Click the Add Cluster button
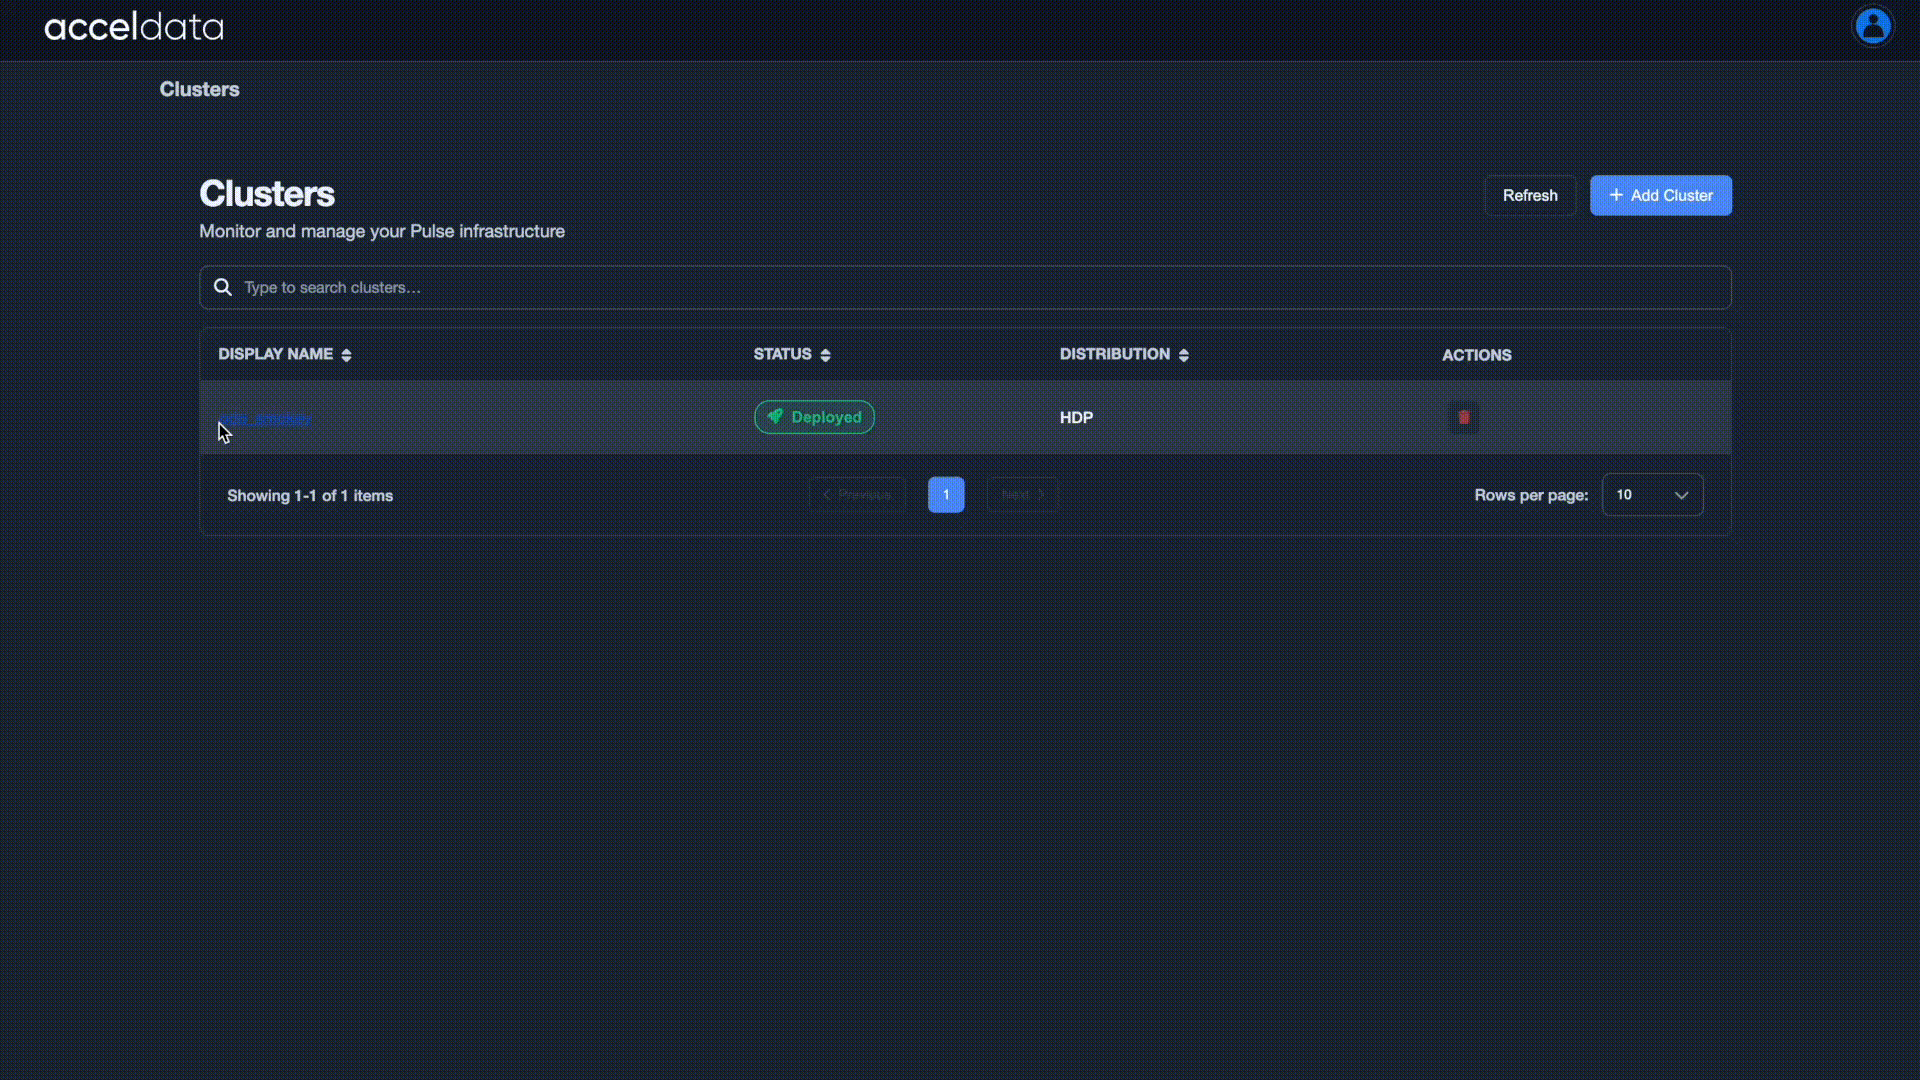 (1660, 195)
